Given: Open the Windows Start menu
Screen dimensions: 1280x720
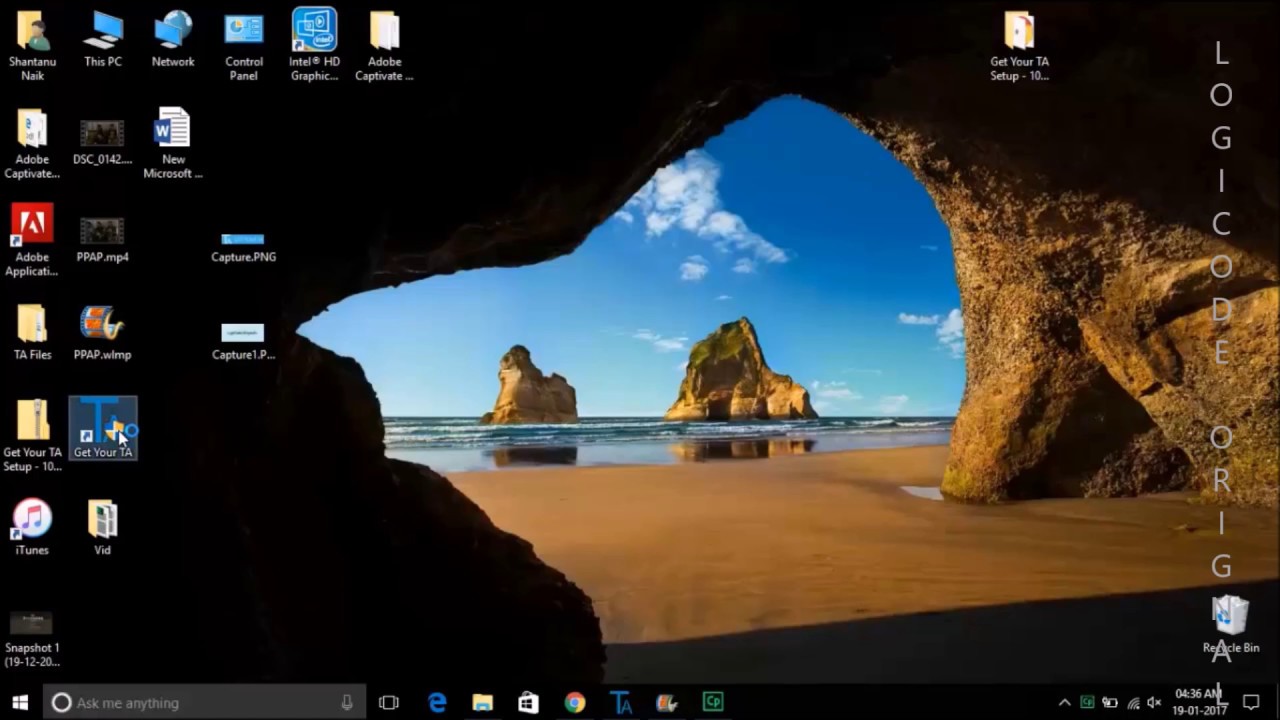Looking at the screenshot, I should click(20, 702).
